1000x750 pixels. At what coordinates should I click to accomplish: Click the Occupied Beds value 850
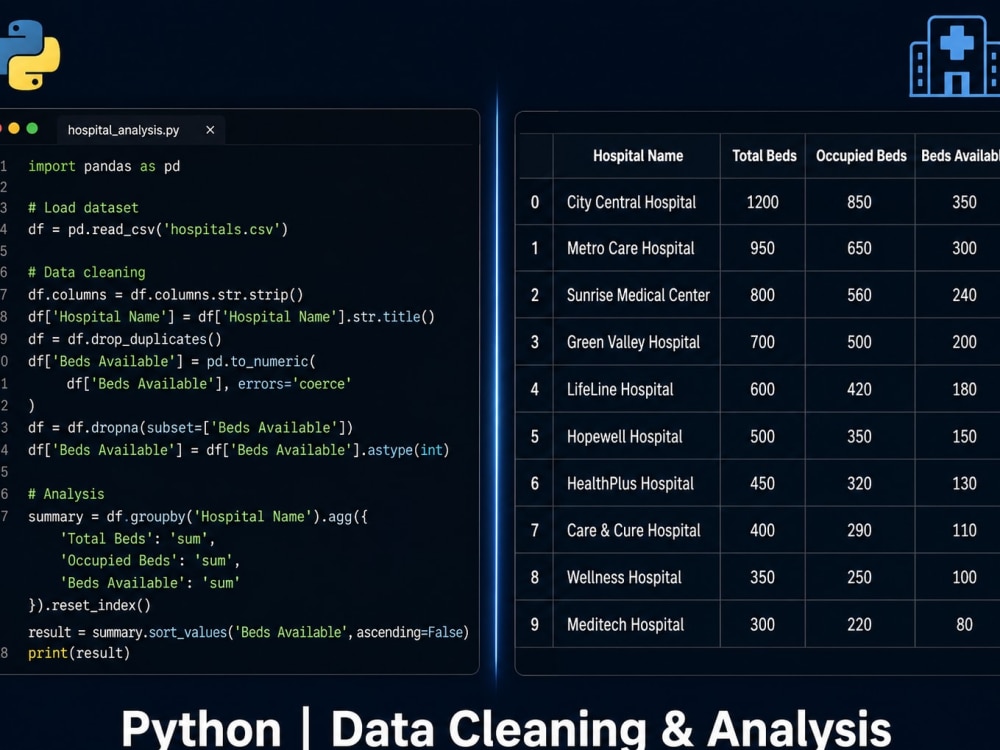(859, 202)
